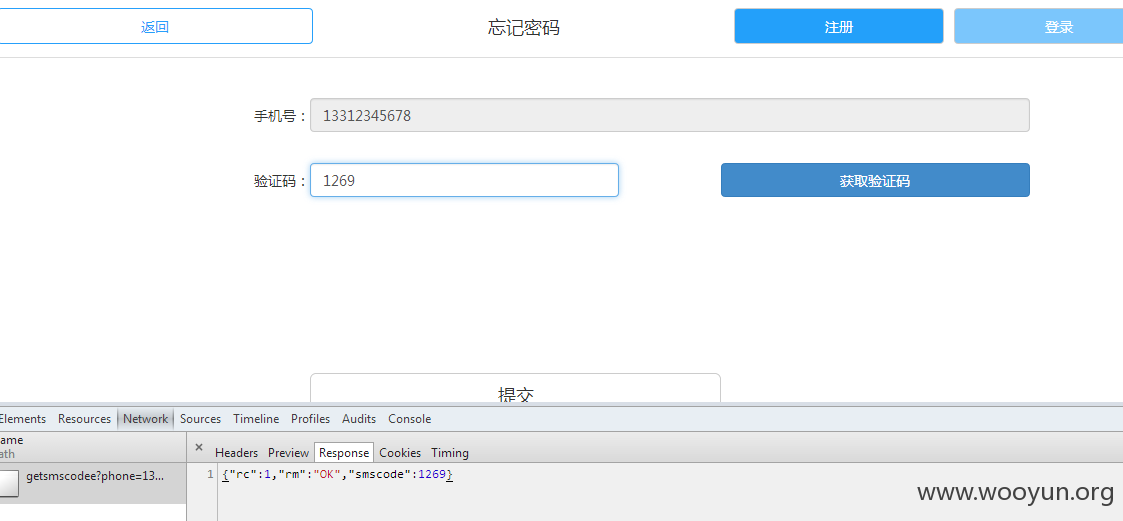Select the Network devtools tab
1123x521 pixels.
click(x=145, y=419)
